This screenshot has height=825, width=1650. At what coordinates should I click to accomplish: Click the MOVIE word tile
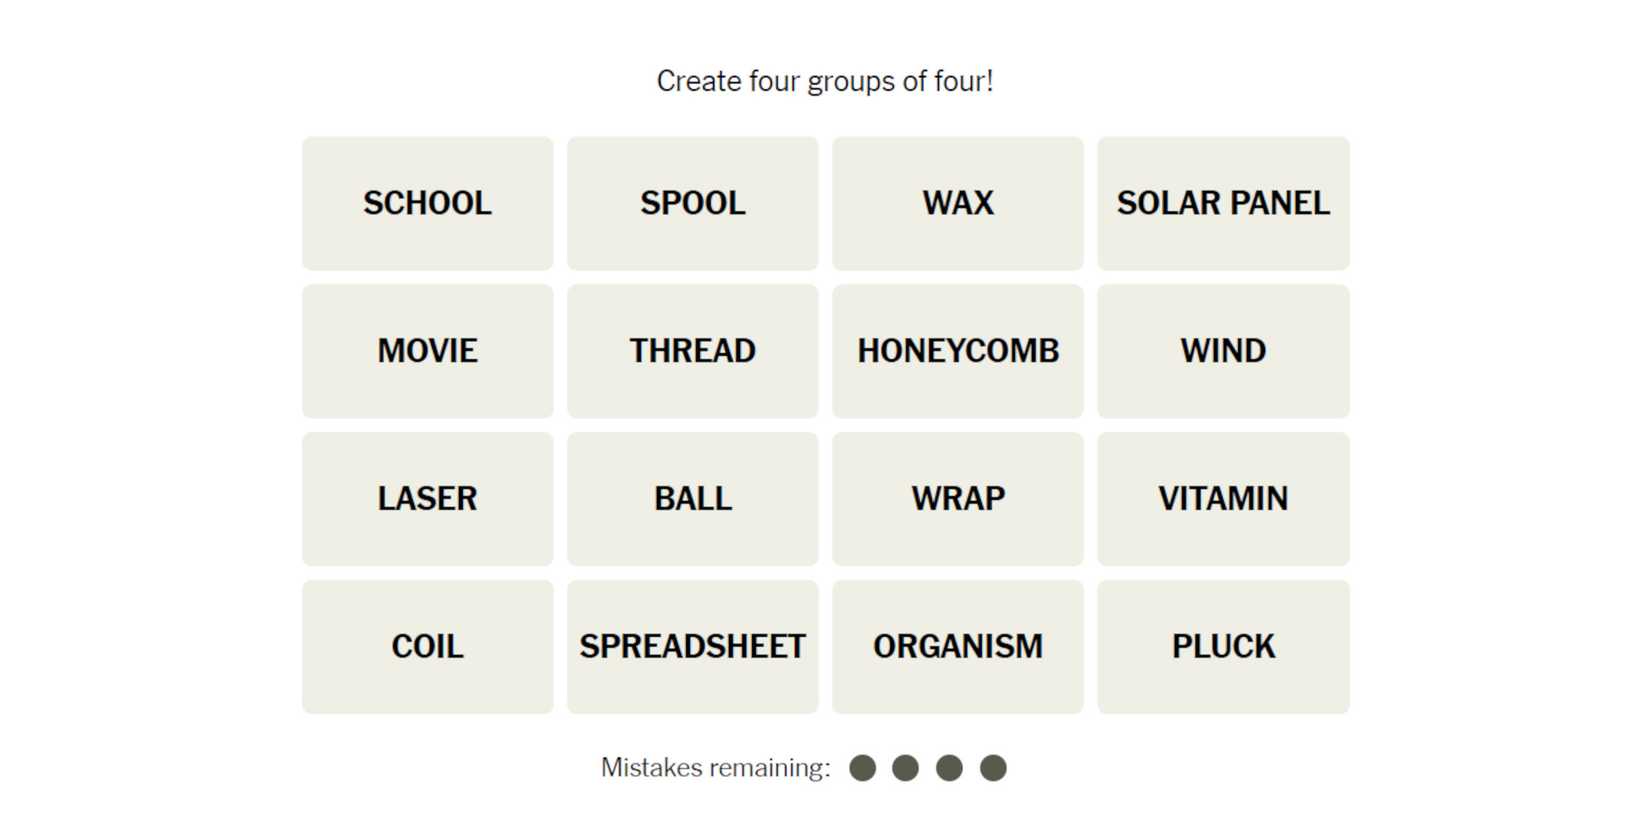(x=427, y=351)
